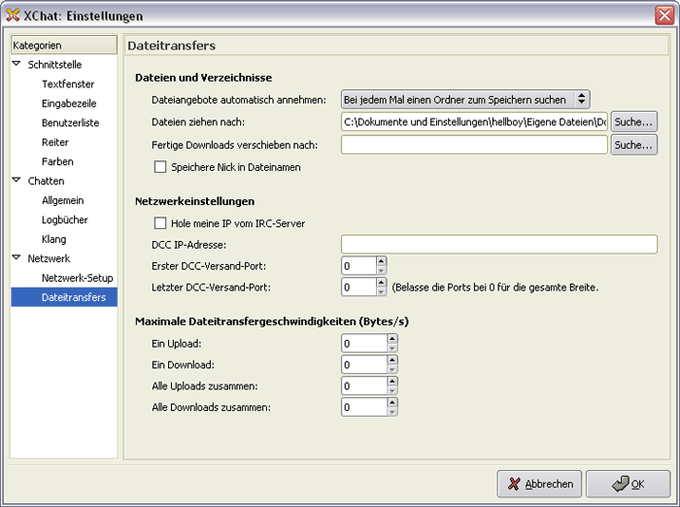Click the Kategorien column header
The height and width of the screenshot is (507, 680).
[x=64, y=45]
